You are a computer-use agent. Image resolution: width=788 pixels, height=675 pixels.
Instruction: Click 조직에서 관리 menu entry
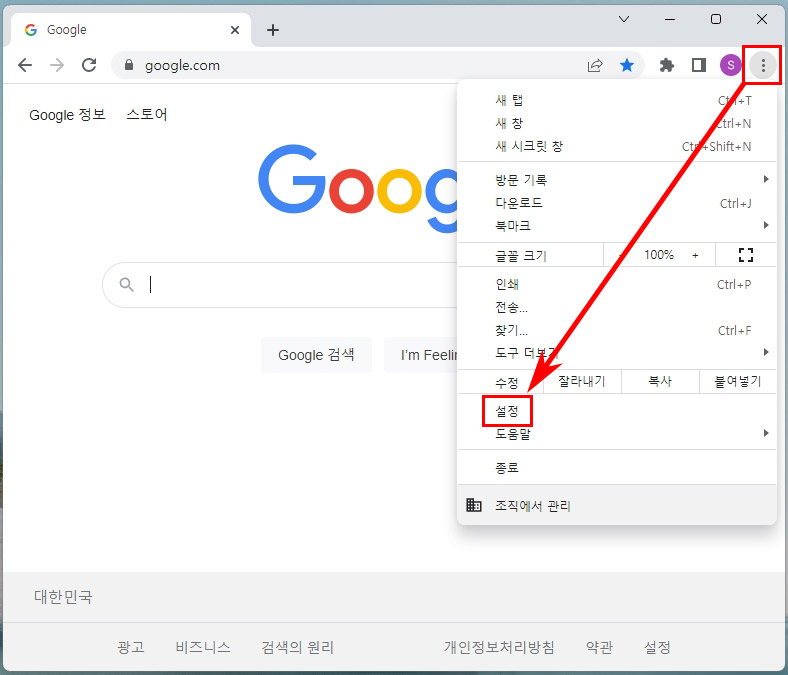pyautogui.click(x=617, y=505)
